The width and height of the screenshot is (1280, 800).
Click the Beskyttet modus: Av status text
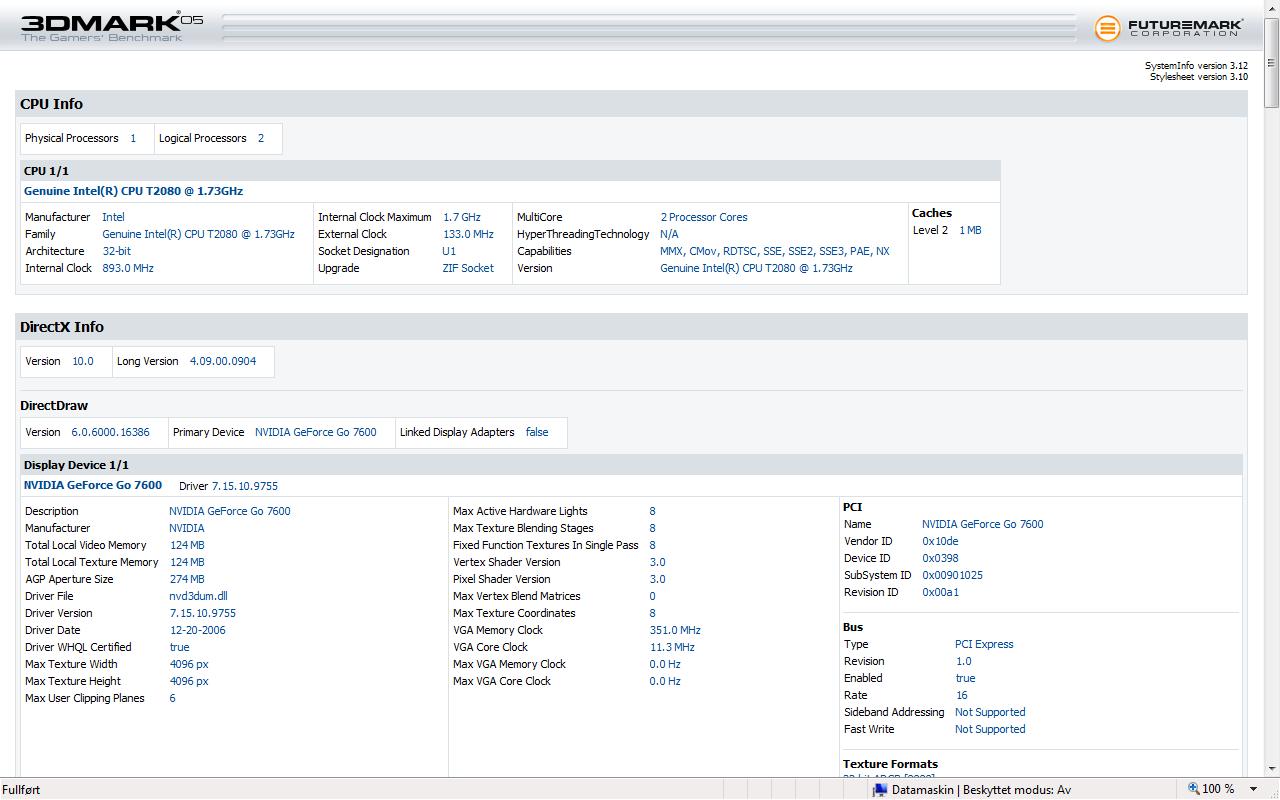click(1017, 789)
